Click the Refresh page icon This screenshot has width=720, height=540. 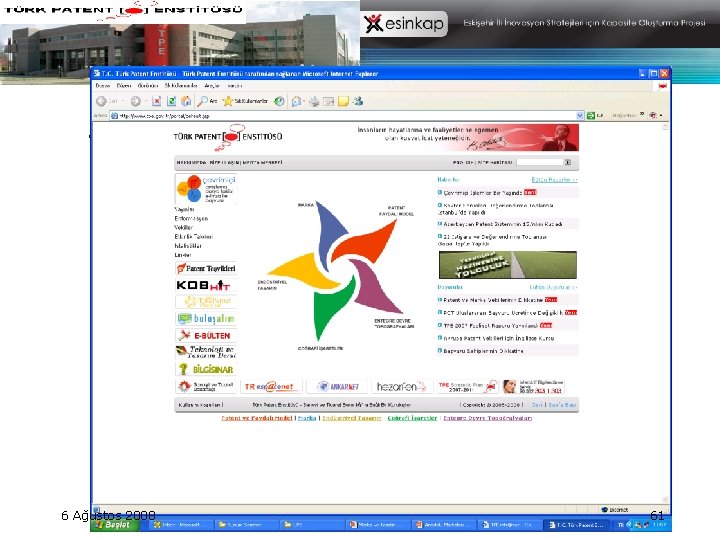[171, 101]
